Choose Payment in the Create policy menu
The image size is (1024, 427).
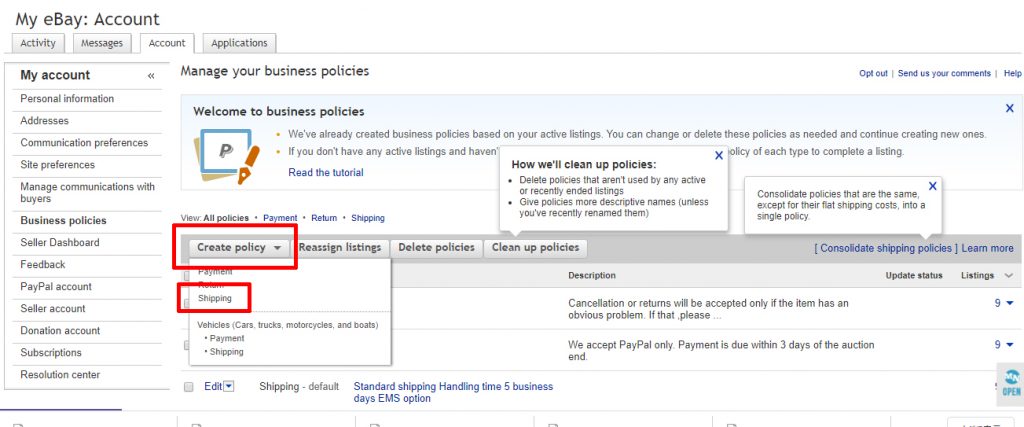coord(215,271)
